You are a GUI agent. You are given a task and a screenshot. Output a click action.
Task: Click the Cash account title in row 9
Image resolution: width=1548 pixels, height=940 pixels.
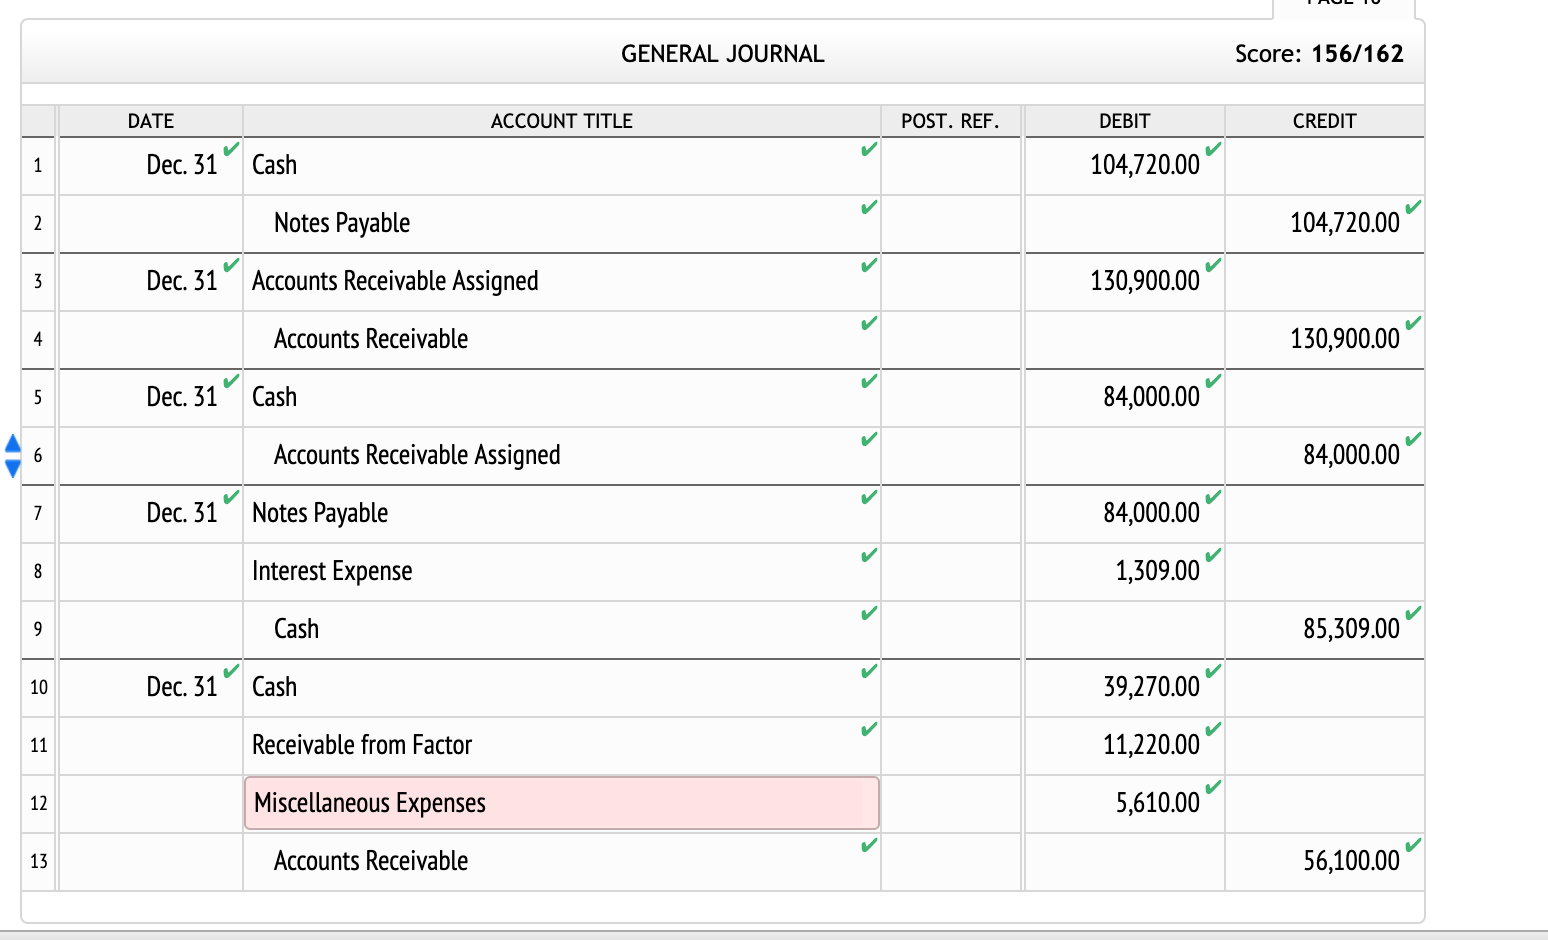click(296, 629)
